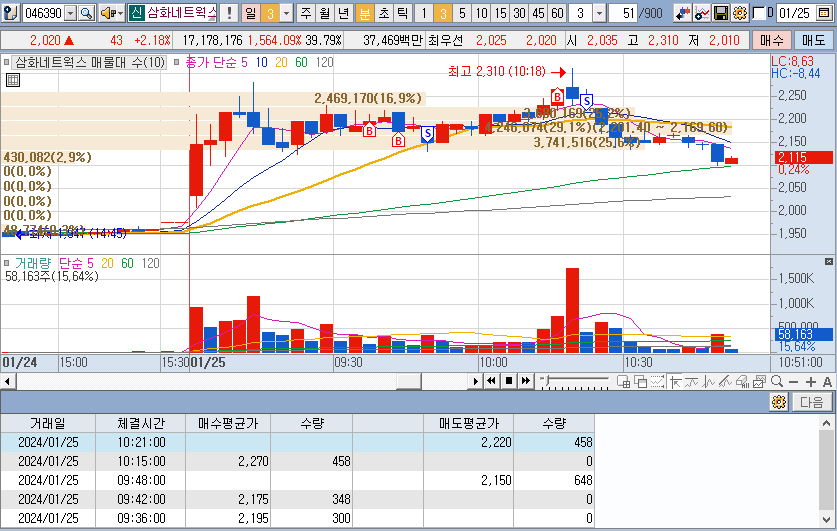Select the 일 daily chart toggle
This screenshot has height=531, width=837.
point(251,13)
